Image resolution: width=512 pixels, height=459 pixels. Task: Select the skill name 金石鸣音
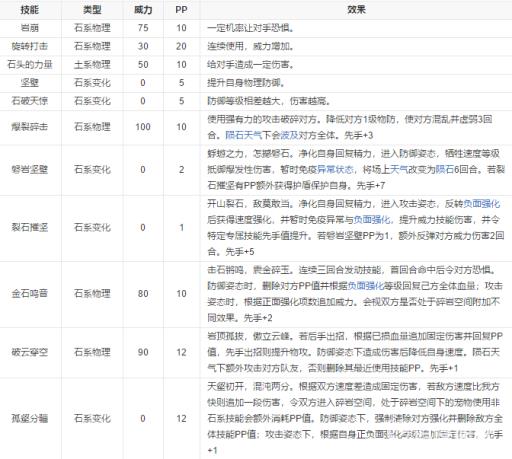(30, 293)
